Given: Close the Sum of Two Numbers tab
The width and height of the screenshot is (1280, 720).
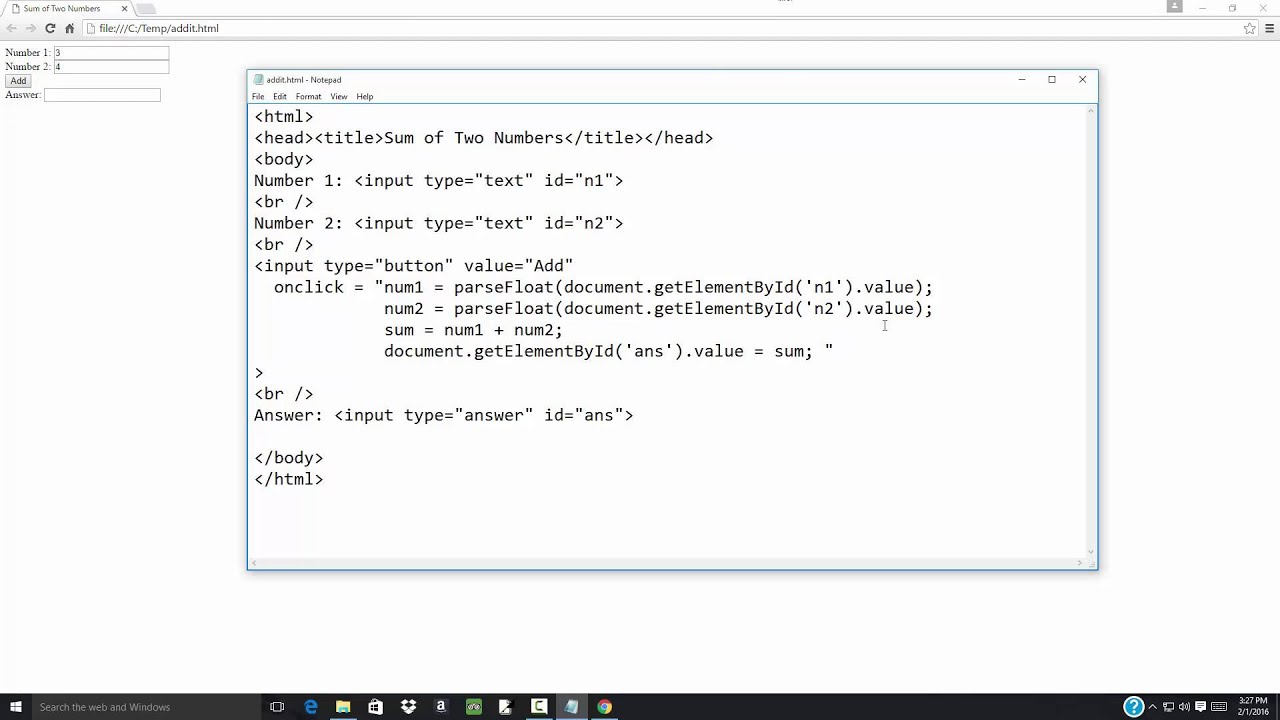Looking at the screenshot, I should click(x=124, y=8).
